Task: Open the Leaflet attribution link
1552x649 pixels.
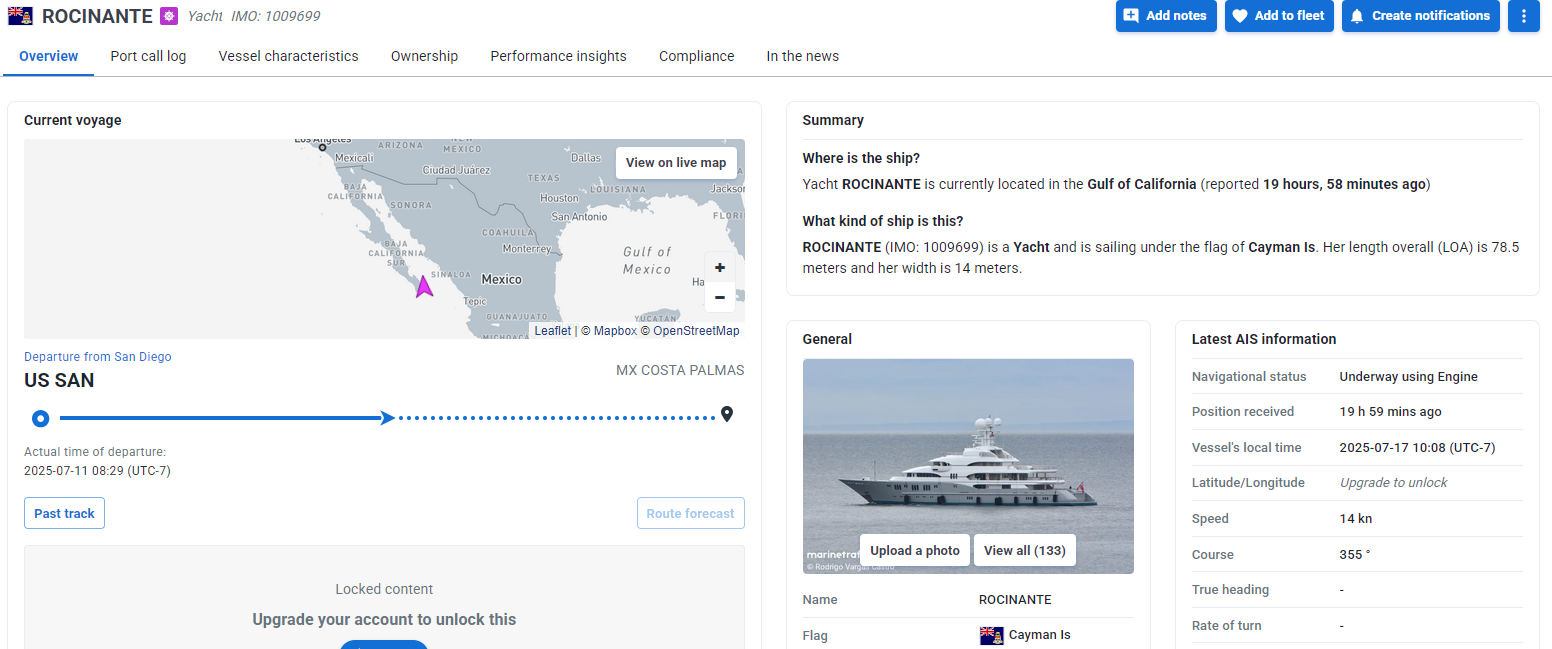Action: pos(552,331)
